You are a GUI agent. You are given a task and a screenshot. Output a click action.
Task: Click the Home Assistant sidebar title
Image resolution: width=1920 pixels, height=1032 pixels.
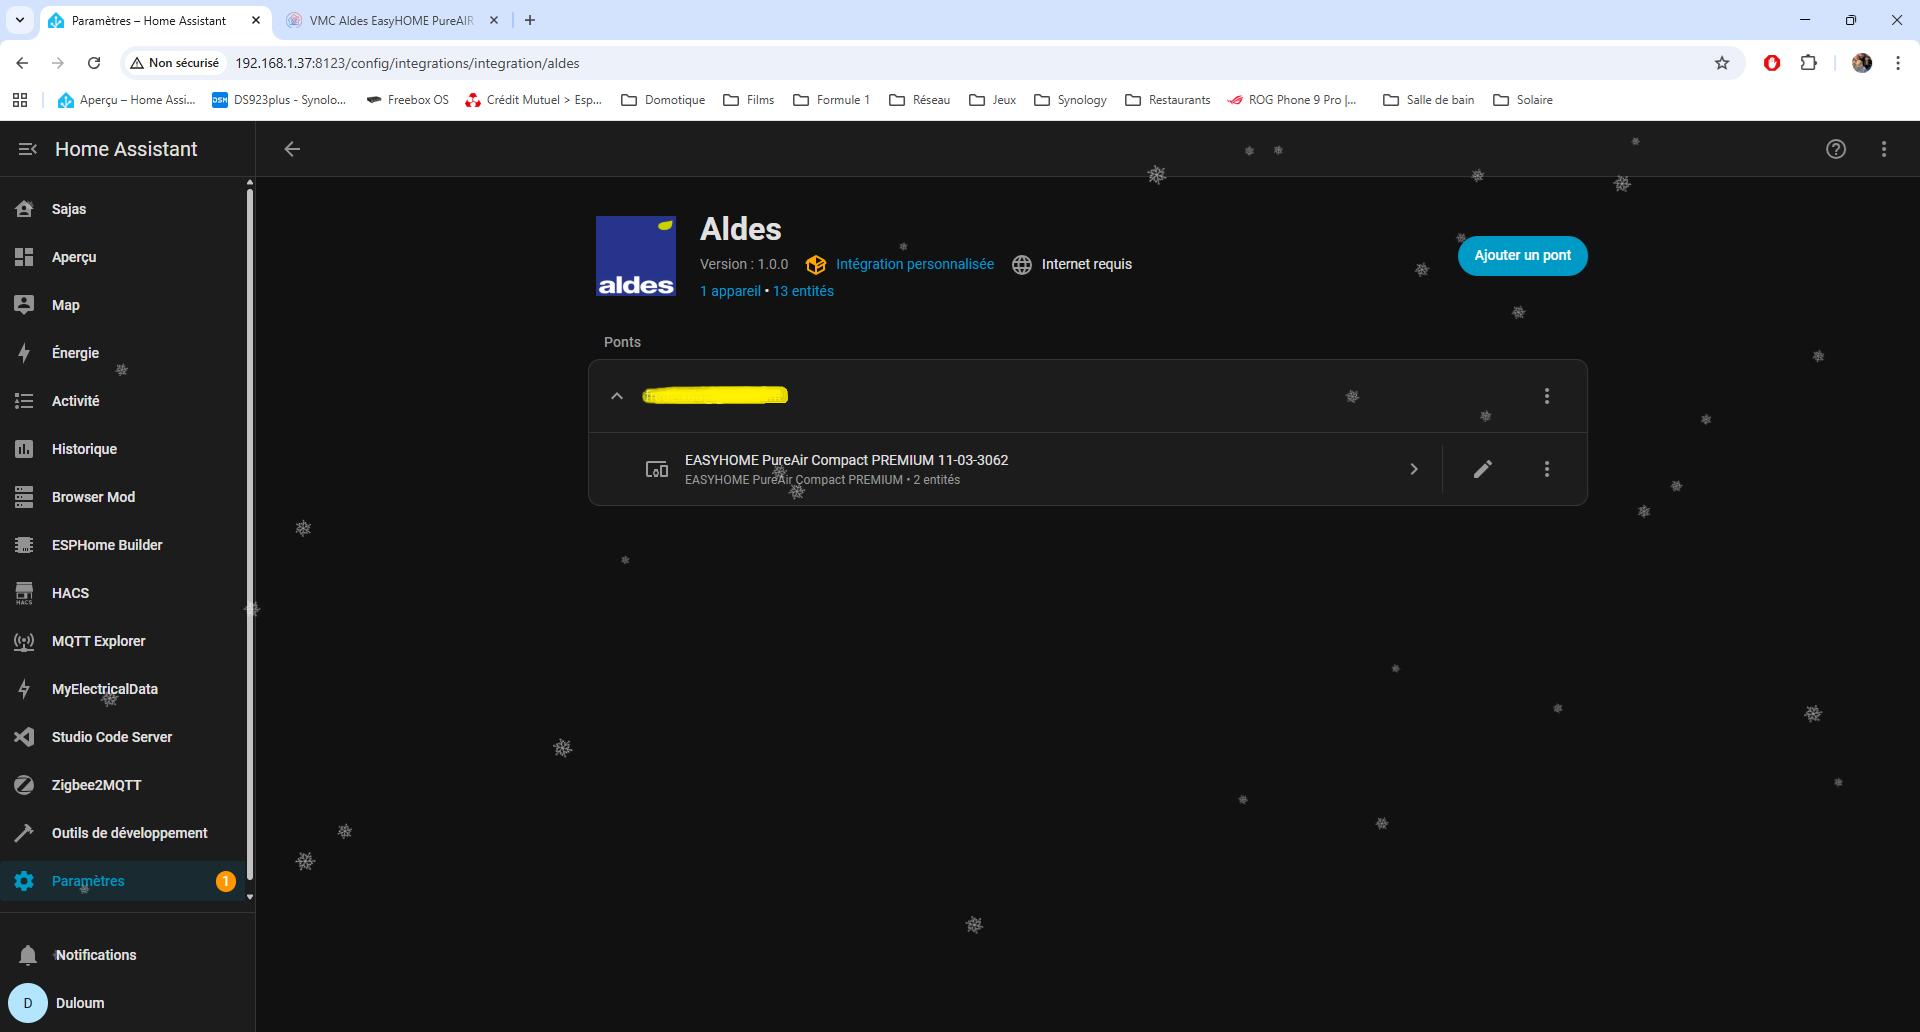click(126, 149)
